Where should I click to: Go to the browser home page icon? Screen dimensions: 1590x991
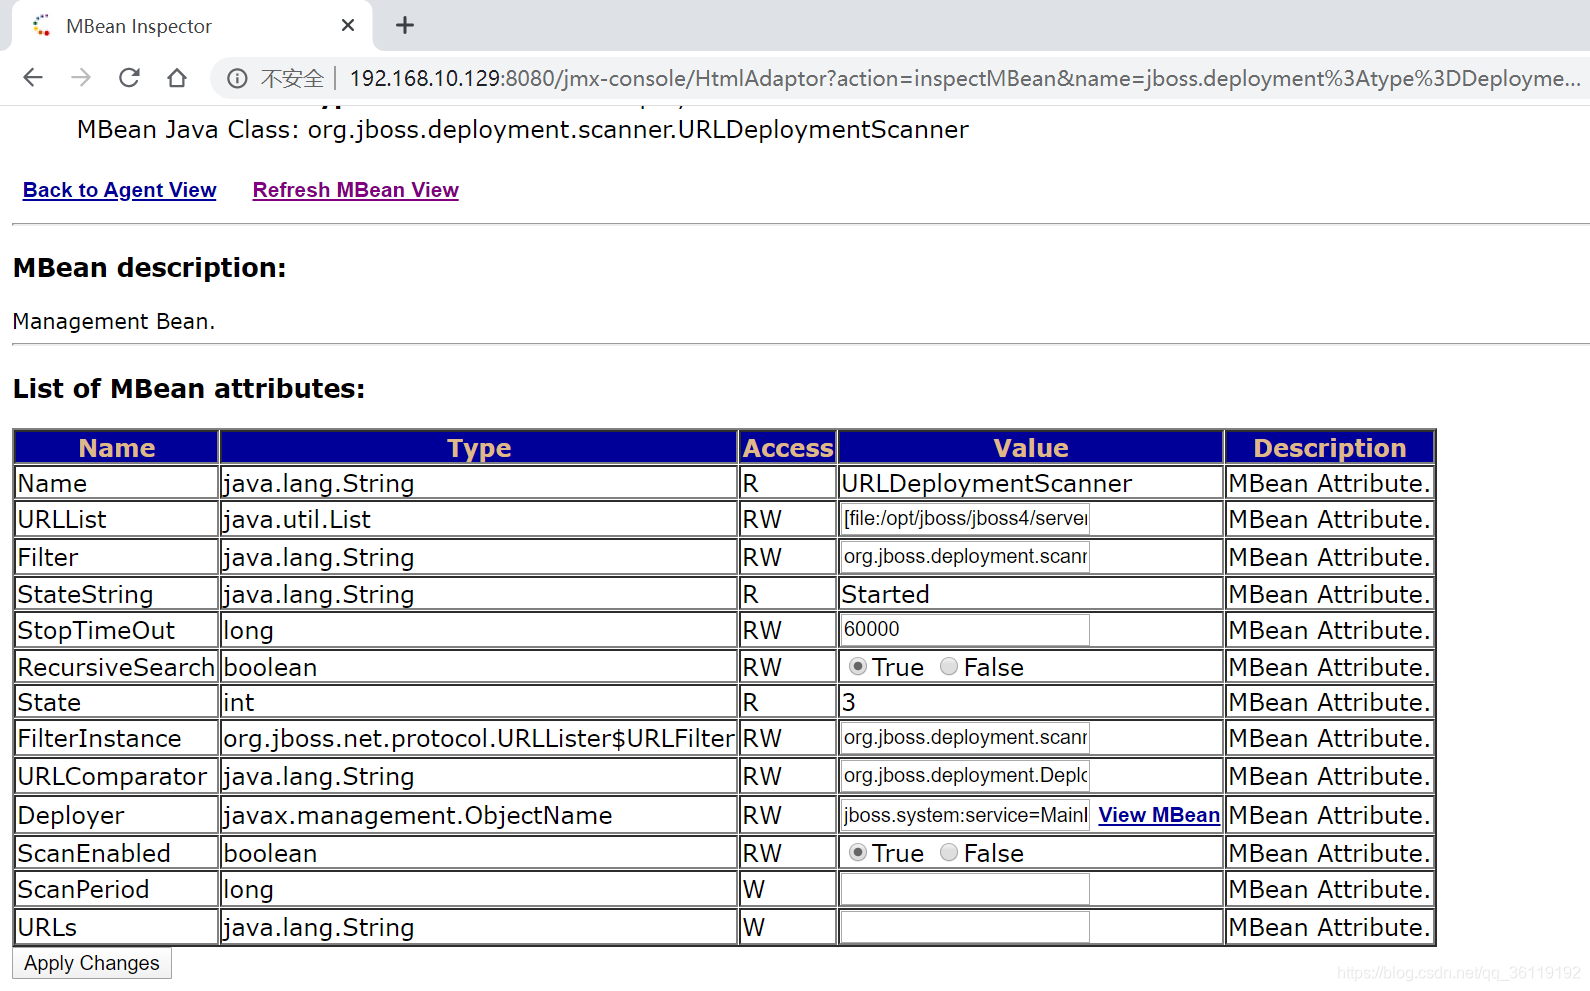(x=177, y=78)
